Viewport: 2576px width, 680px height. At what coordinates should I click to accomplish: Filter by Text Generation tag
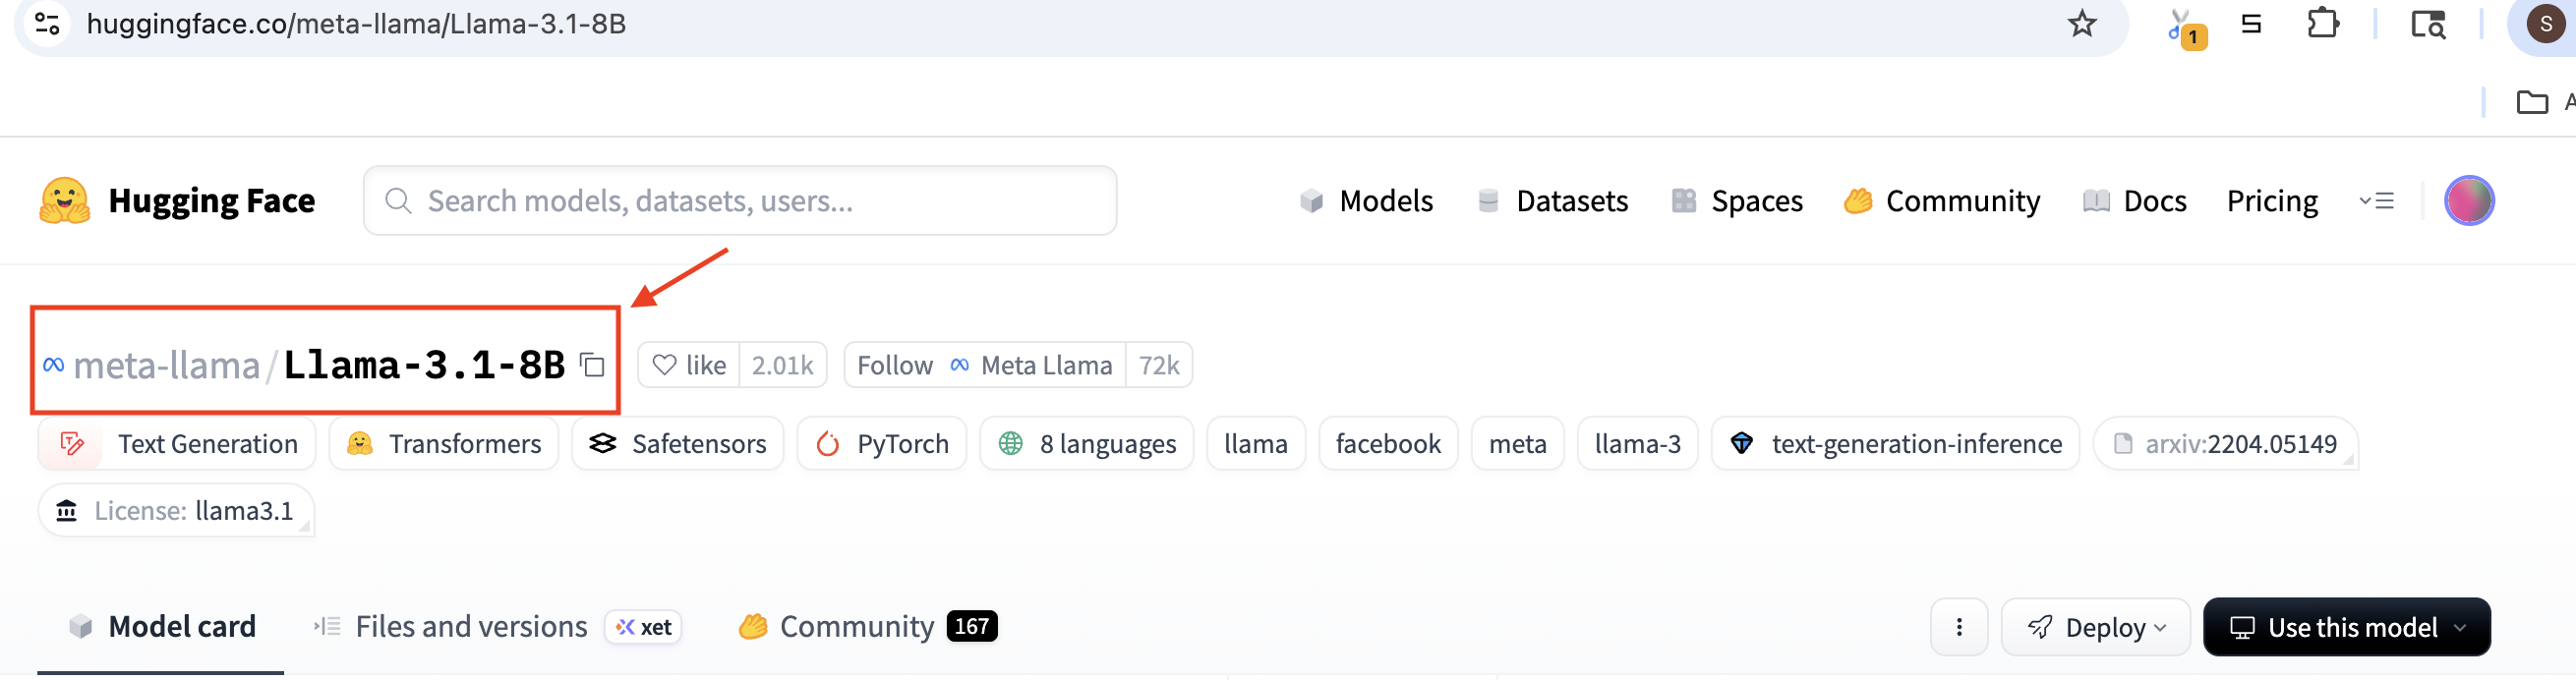pyautogui.click(x=177, y=443)
